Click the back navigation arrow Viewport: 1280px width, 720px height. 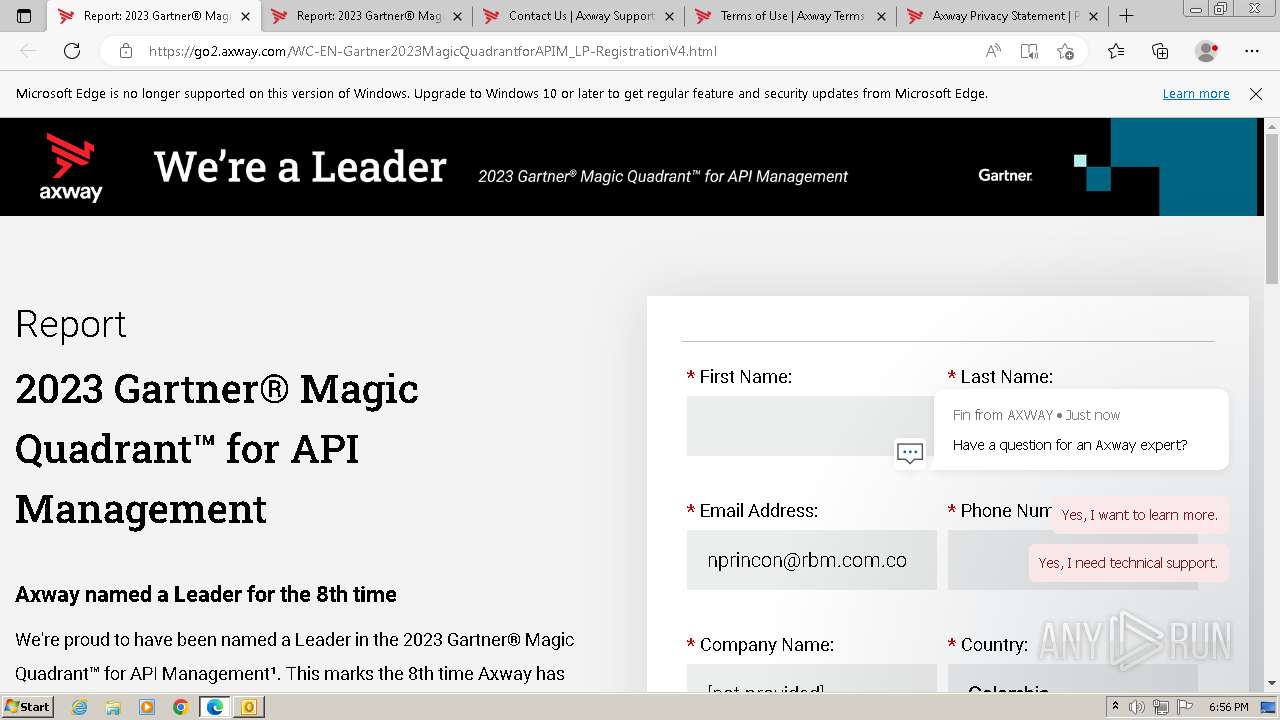pos(28,51)
